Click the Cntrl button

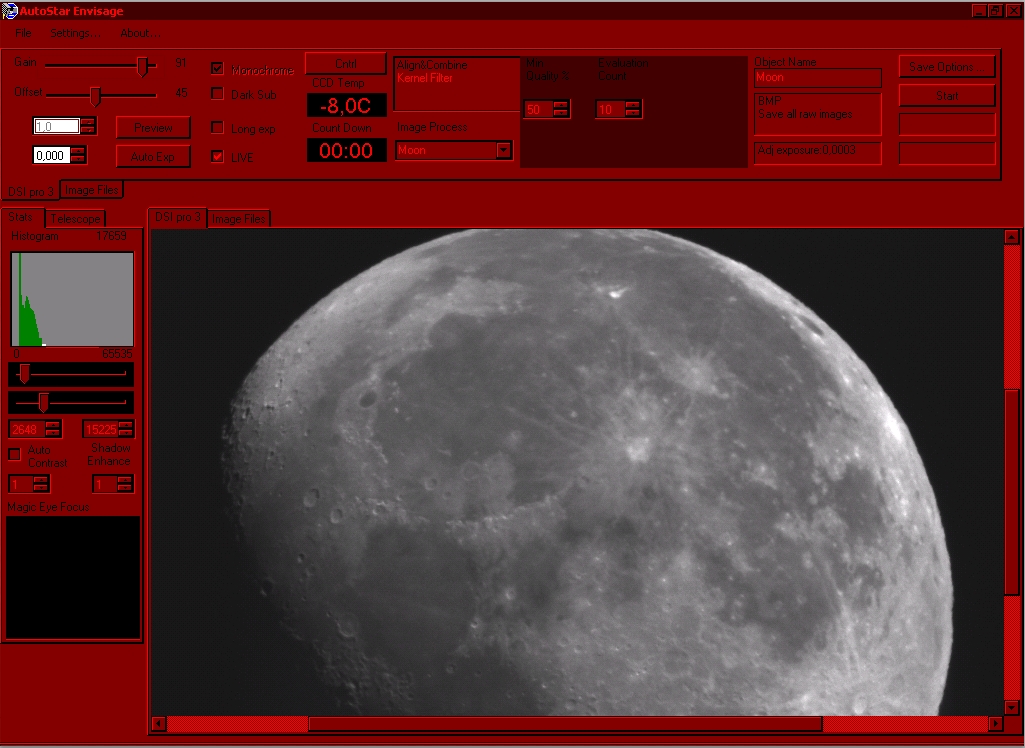tap(346, 63)
